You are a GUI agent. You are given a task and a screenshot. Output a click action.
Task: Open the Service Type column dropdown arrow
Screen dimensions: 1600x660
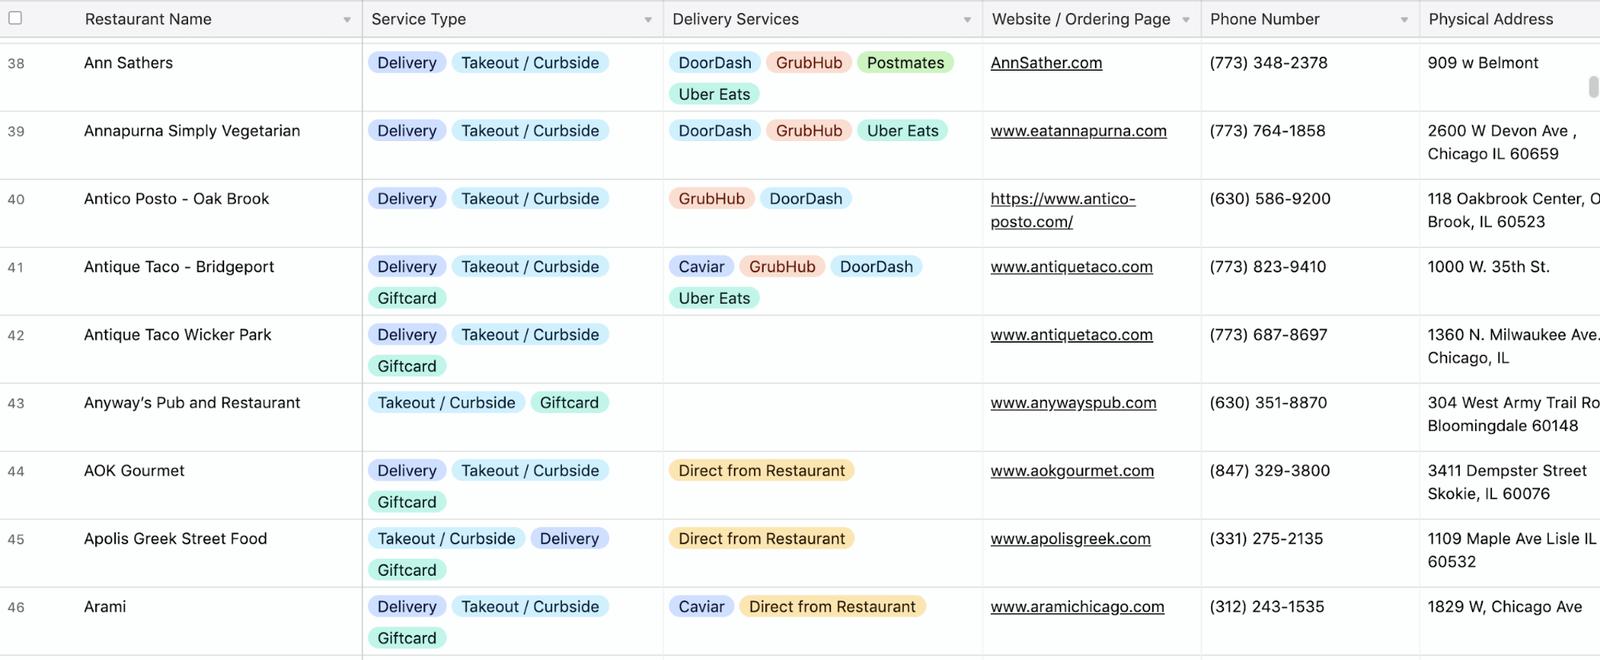[648, 20]
